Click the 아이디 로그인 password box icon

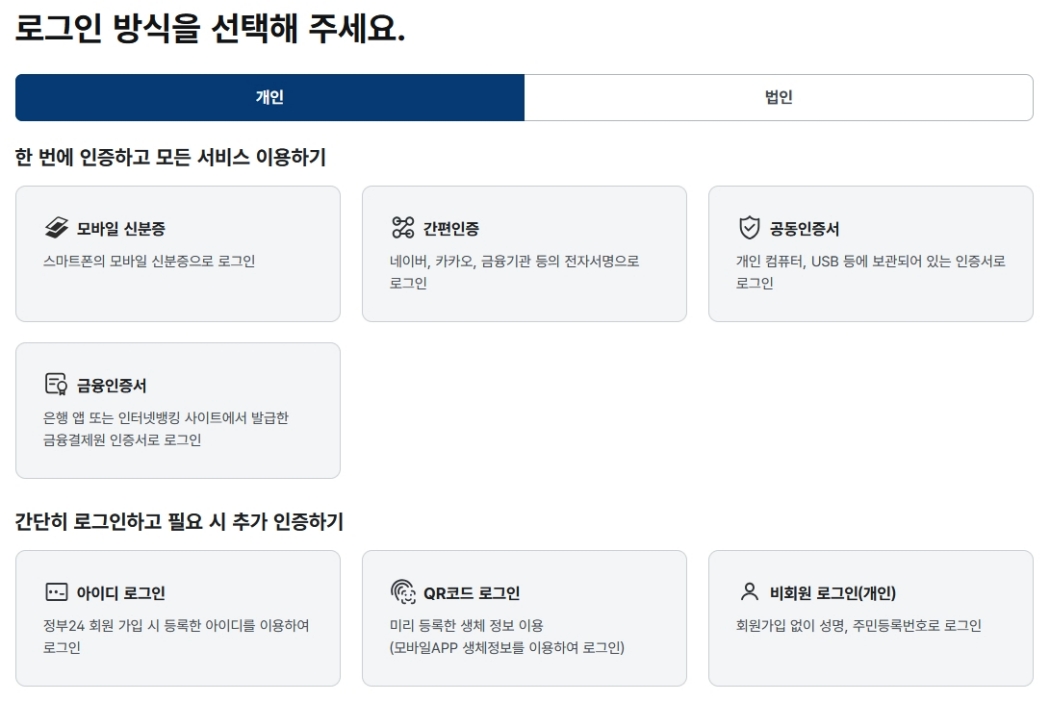(56, 592)
